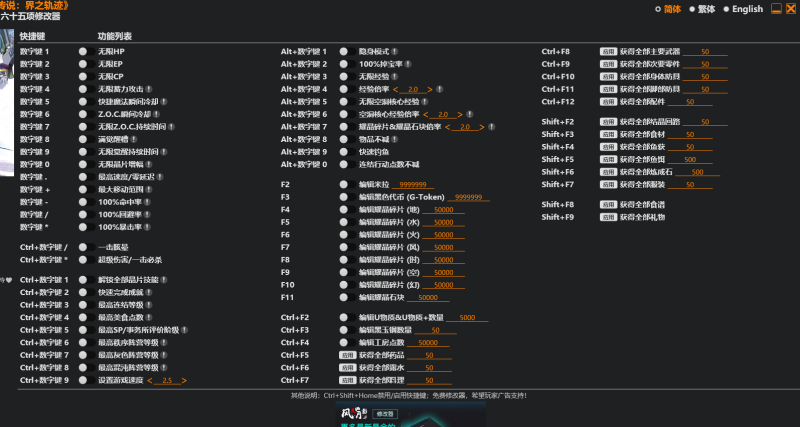This screenshot has height=427, width=800.
Task: Click the 设置游戏速度 value field 2.5
Action: (x=167, y=381)
